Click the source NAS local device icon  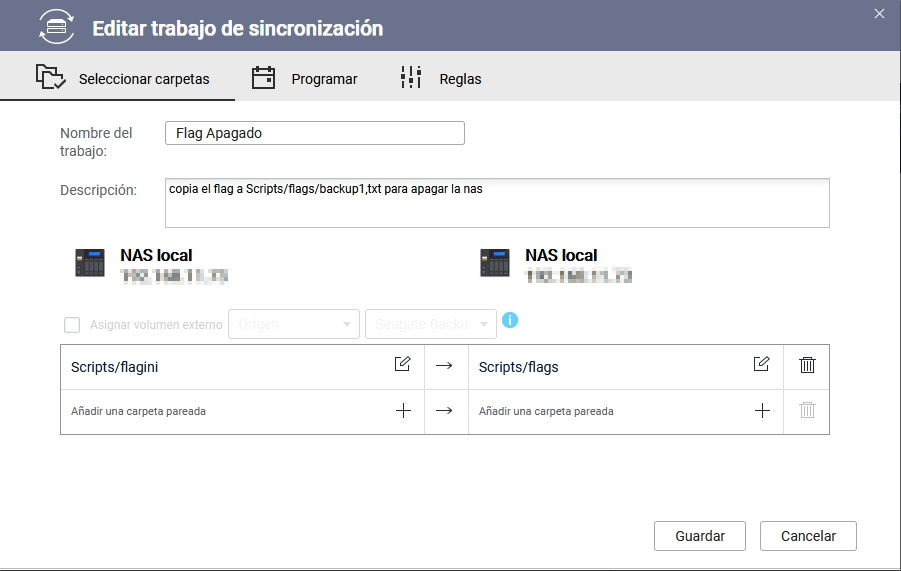90,263
